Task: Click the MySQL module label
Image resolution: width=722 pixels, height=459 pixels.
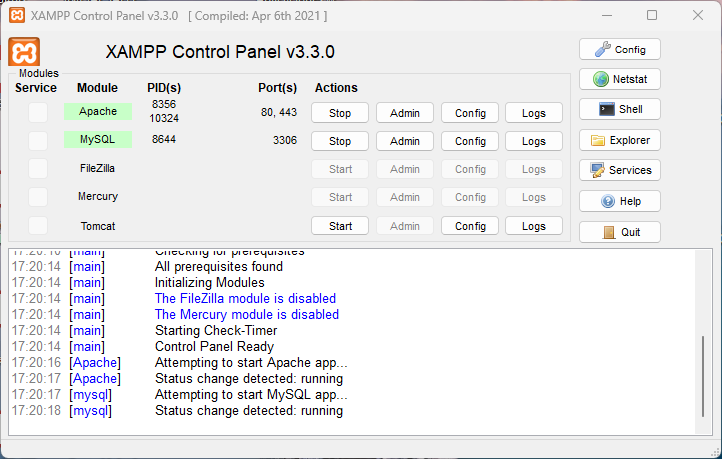Action: (98, 139)
